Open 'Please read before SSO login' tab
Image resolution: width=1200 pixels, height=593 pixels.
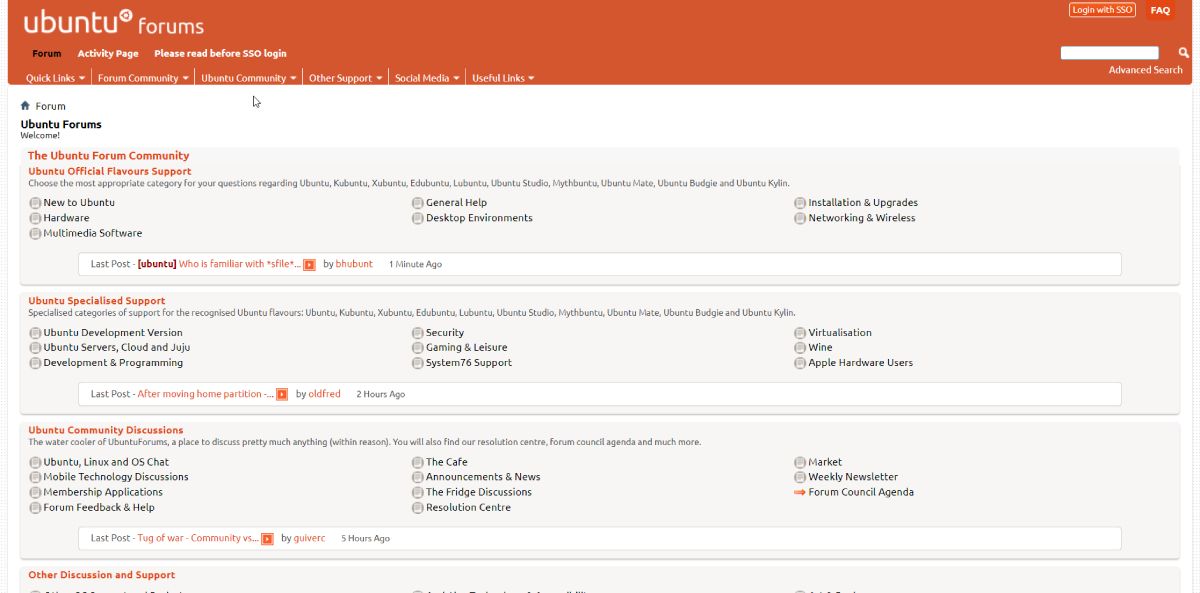pyautogui.click(x=220, y=54)
